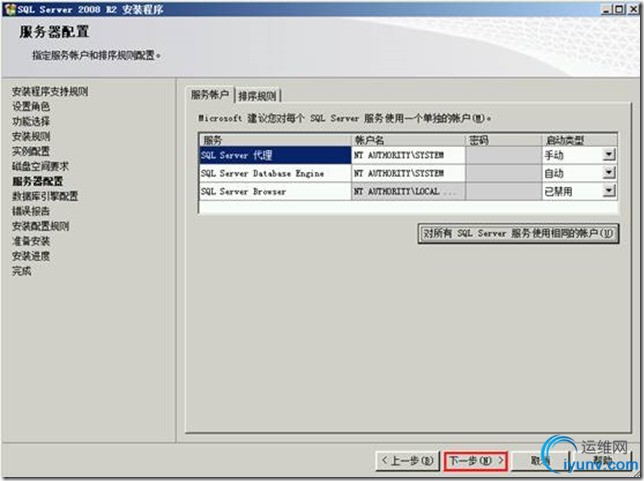Viewport: 644px width, 481px height.
Task: Click NT AUTHORITY\LOCAL account cell for Browser
Action: point(408,191)
